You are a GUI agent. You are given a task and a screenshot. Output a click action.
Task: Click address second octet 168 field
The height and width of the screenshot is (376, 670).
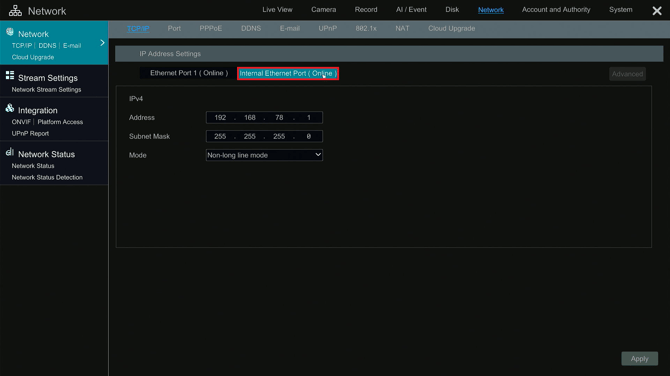point(250,118)
